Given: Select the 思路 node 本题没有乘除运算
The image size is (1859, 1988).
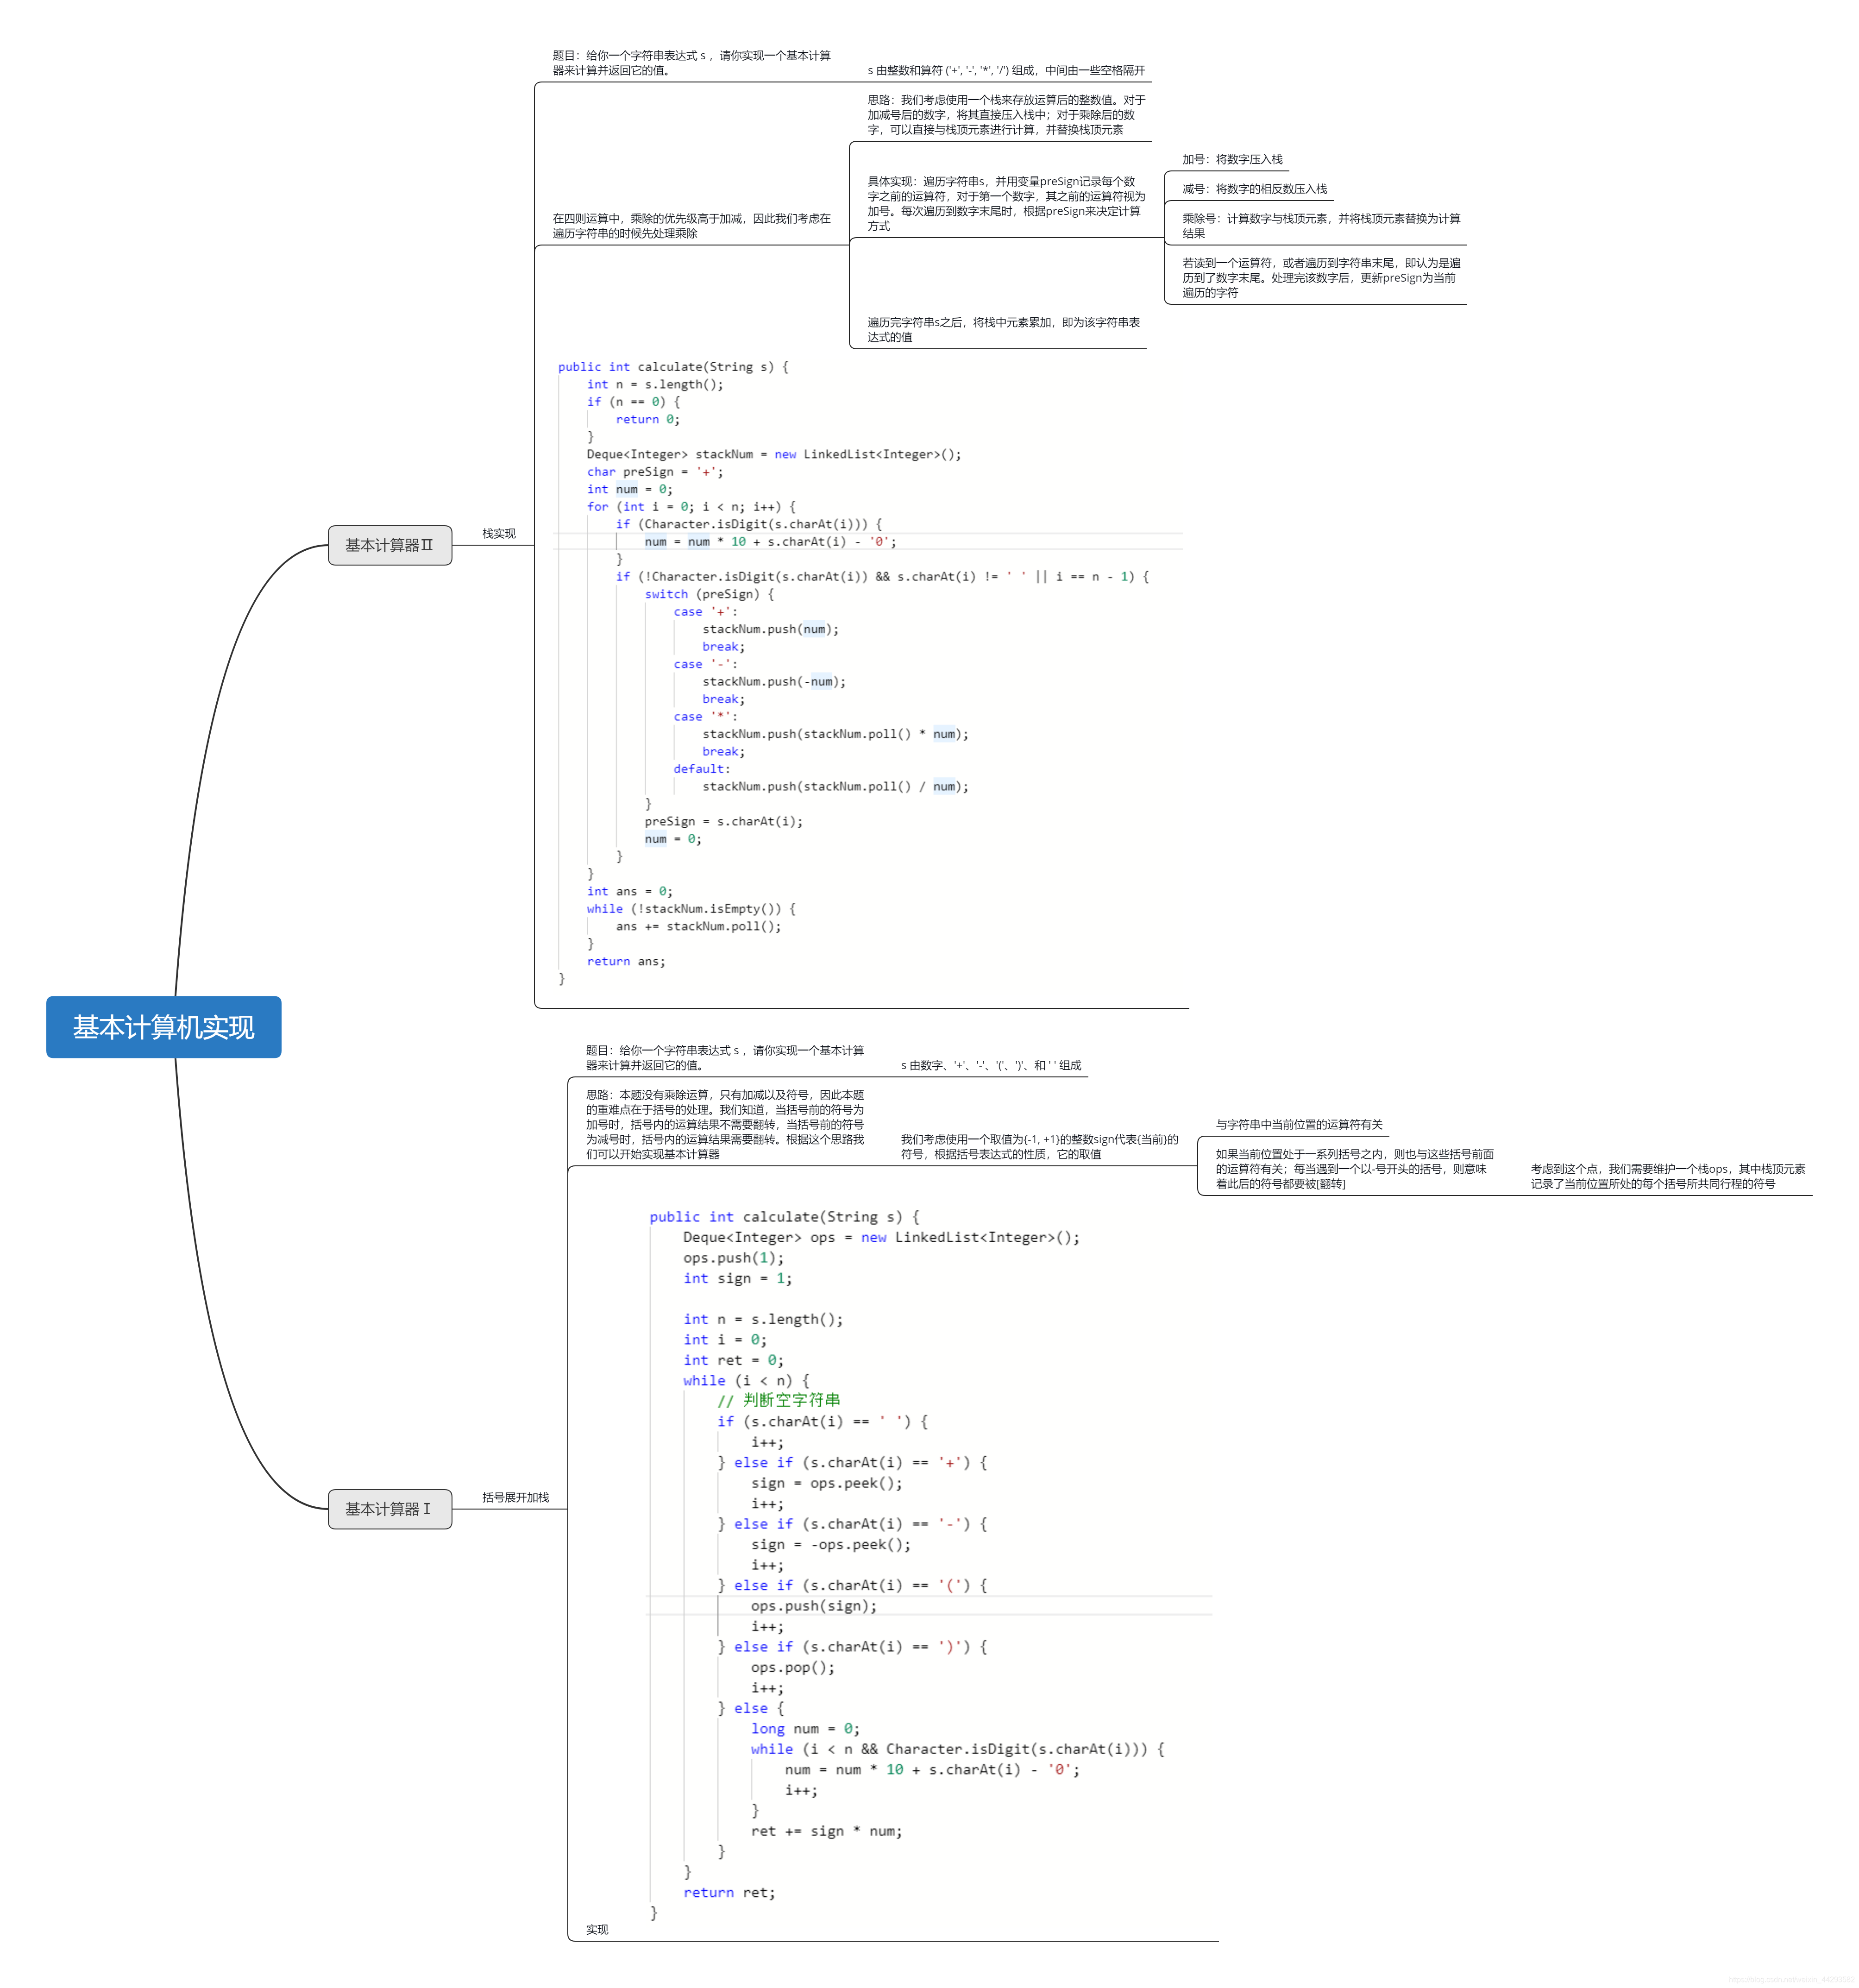Looking at the screenshot, I should pyautogui.click(x=725, y=1124).
